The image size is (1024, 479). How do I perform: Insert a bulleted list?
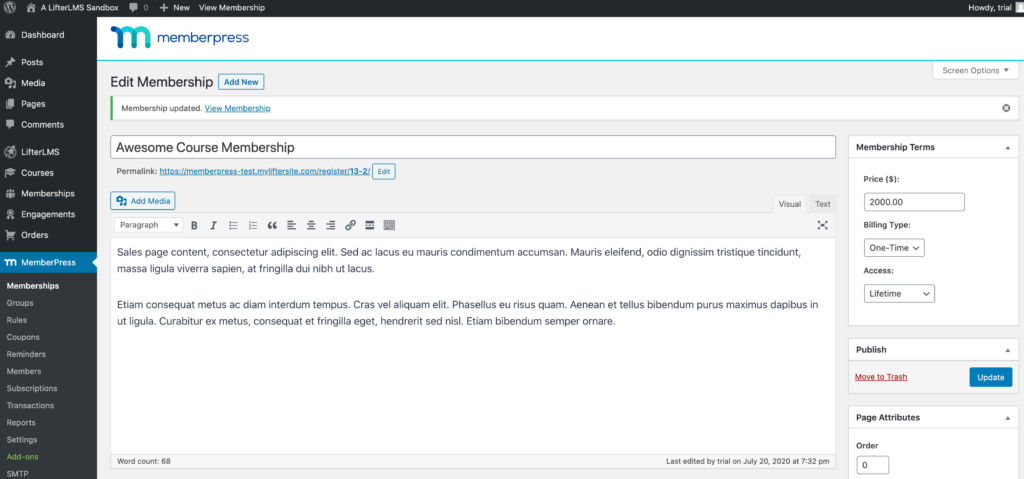[233, 225]
